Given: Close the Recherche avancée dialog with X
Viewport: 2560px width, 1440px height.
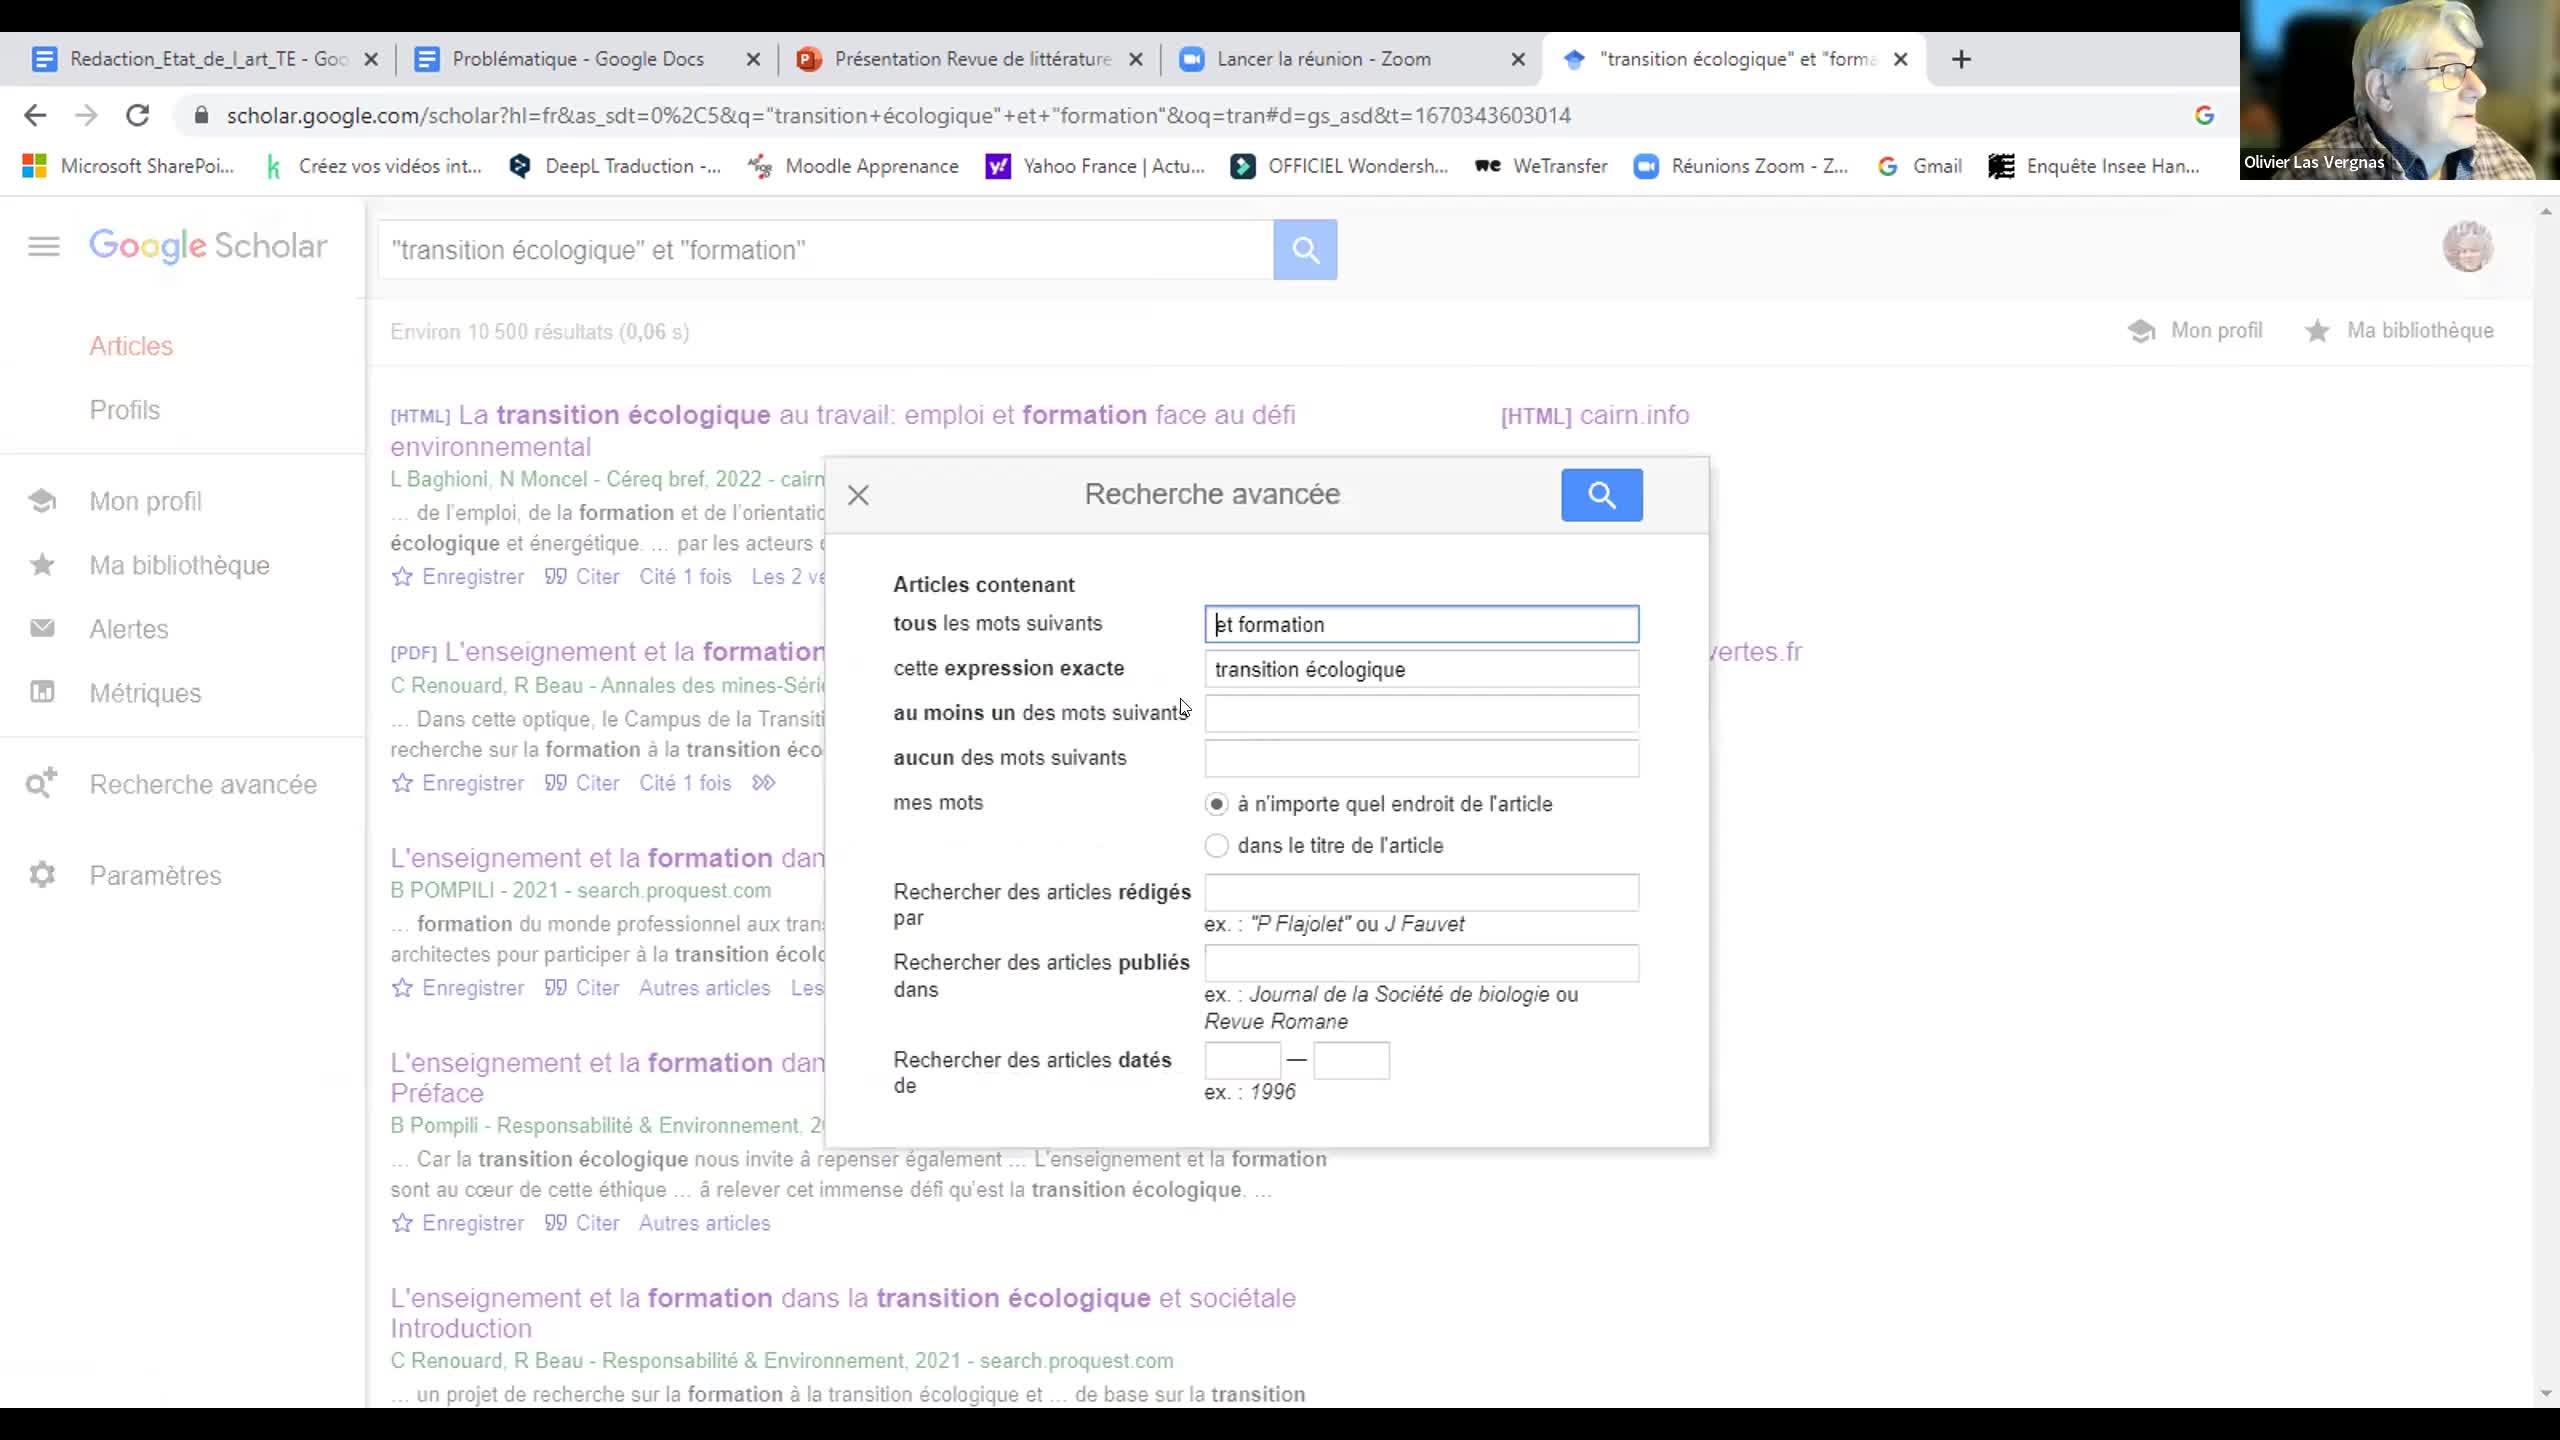Looking at the screenshot, I should 858,495.
